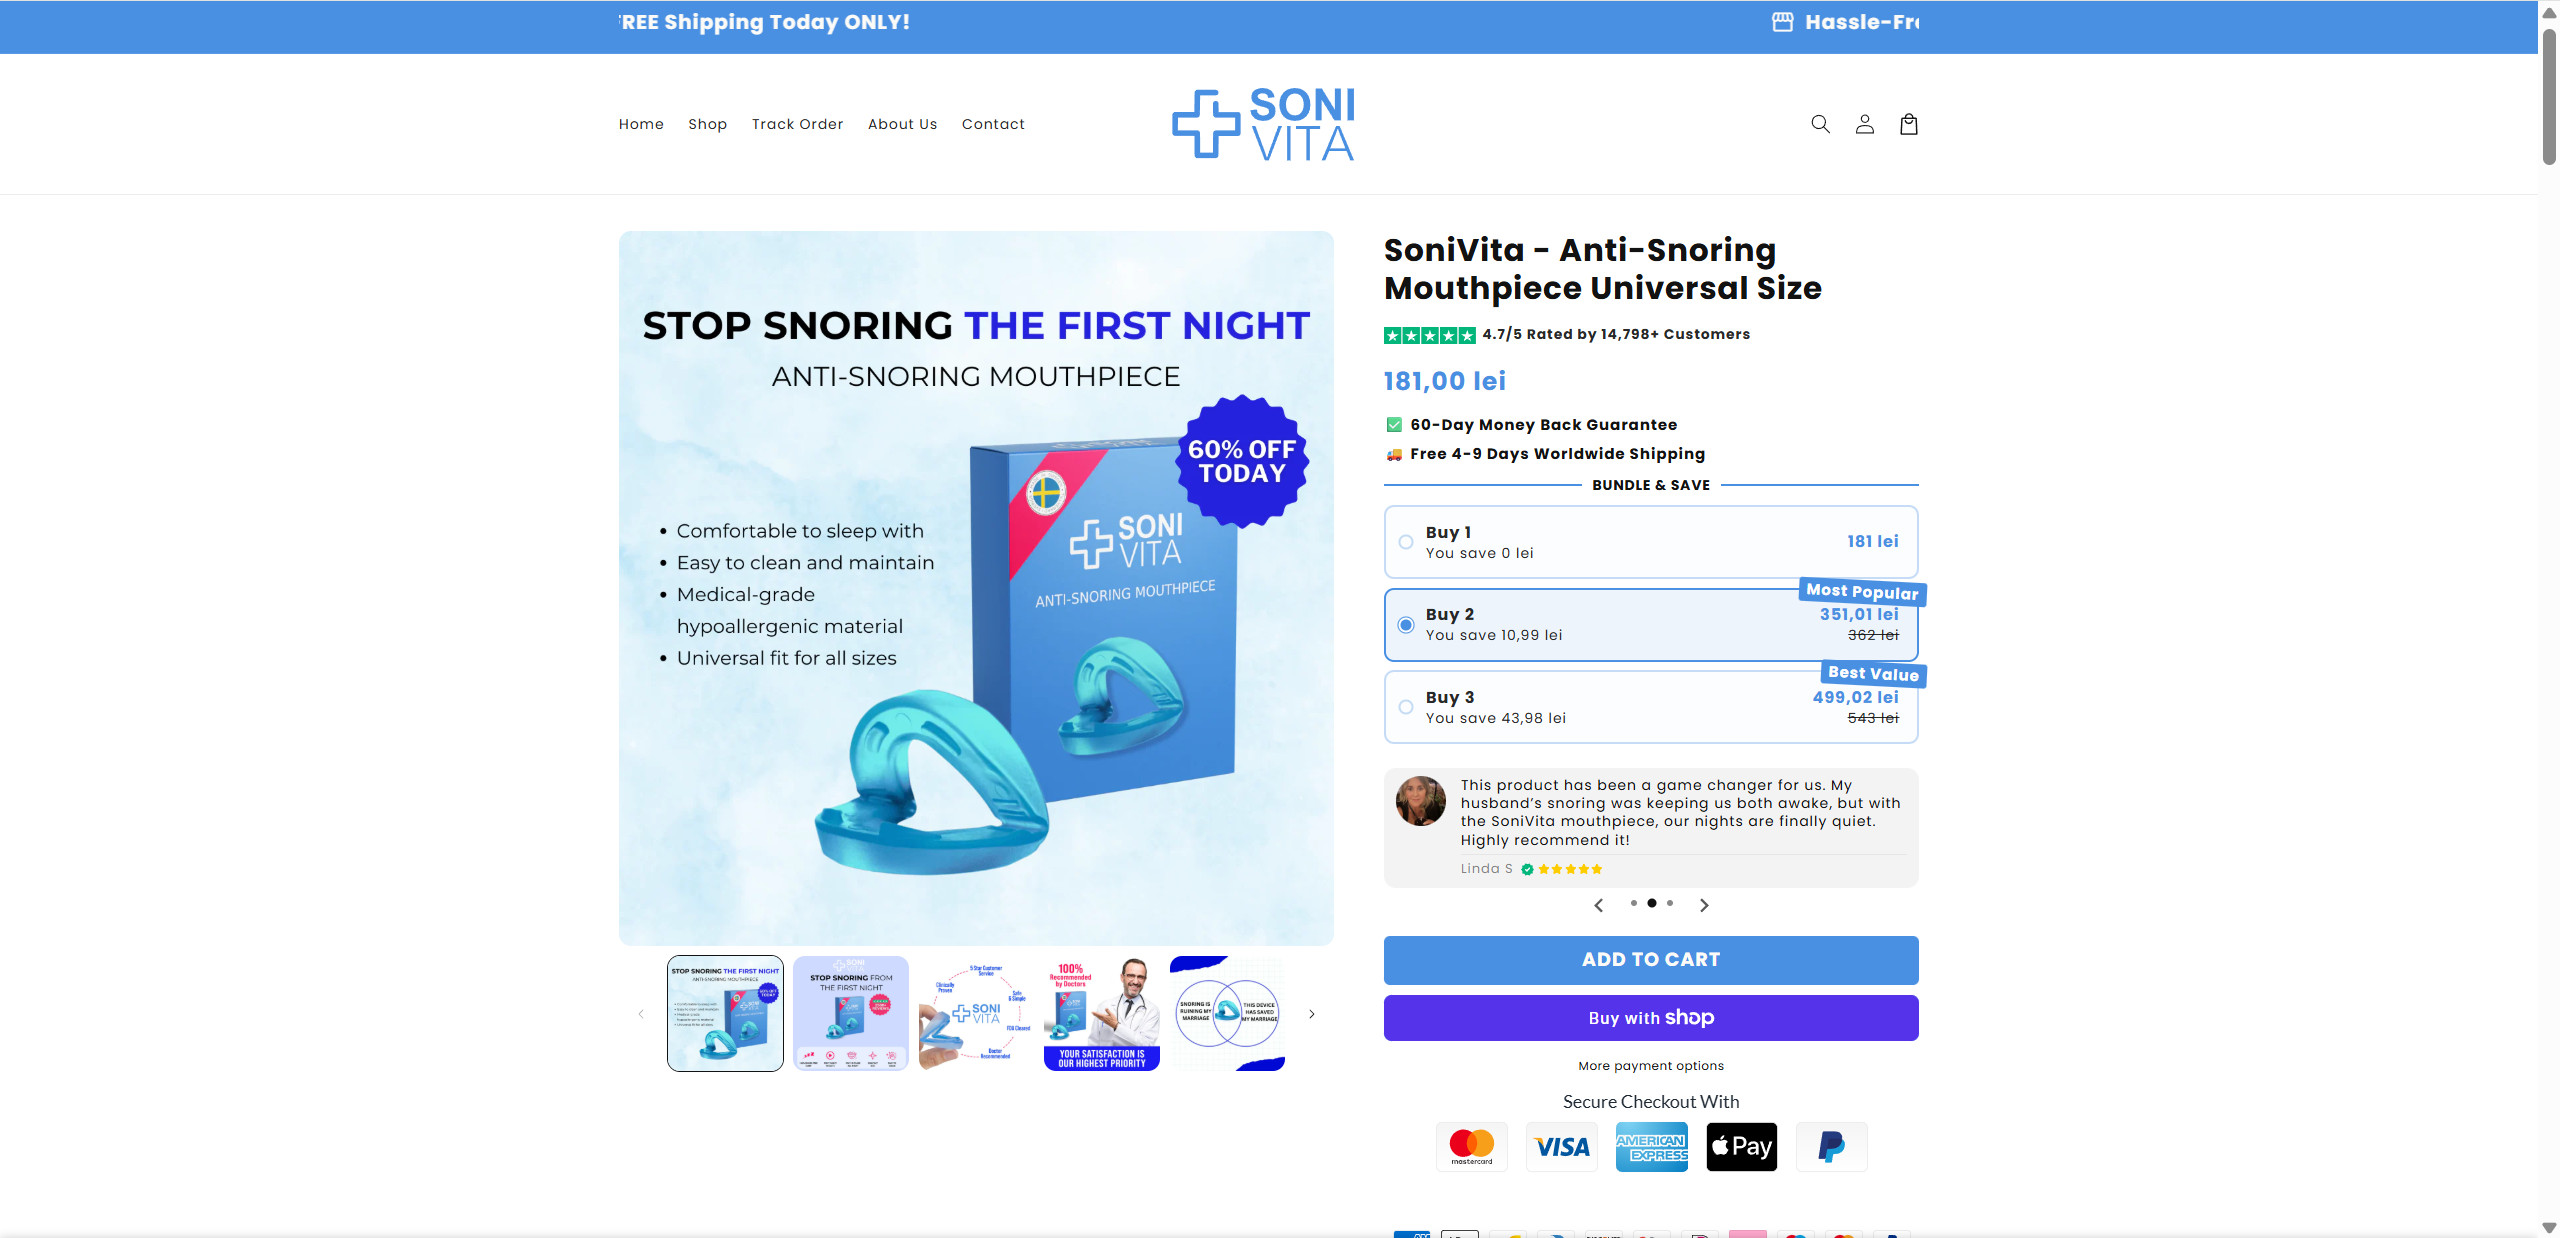Advance thumbnail gallery with right arrow
The width and height of the screenshot is (2560, 1238).
coord(1312,1014)
